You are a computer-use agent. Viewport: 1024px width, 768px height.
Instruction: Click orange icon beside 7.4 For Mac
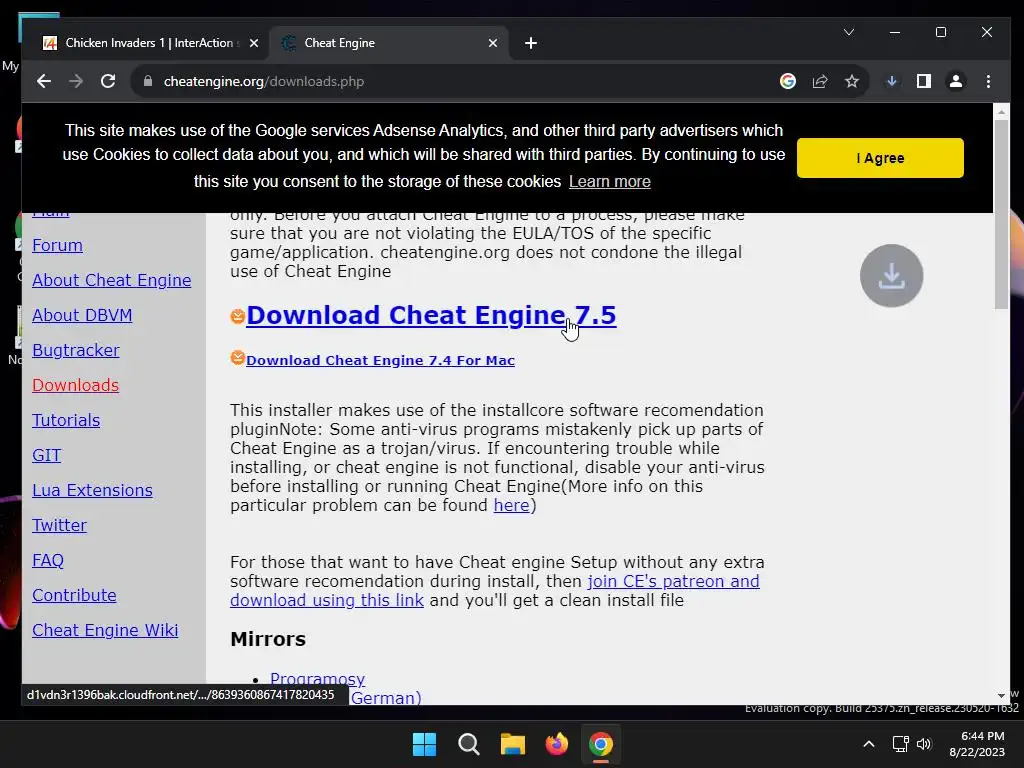tap(238, 358)
